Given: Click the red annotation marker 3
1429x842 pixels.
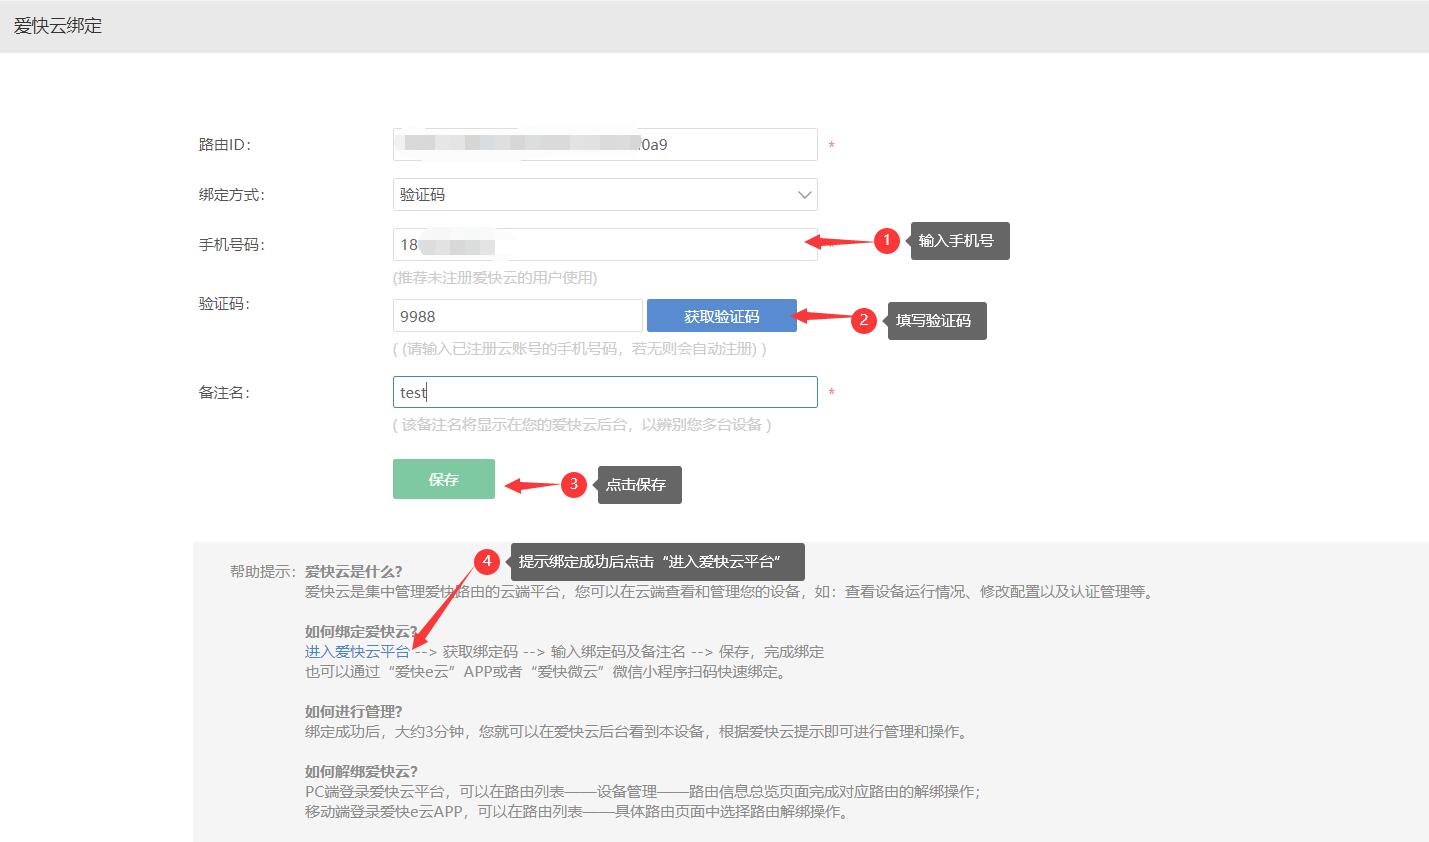Looking at the screenshot, I should point(572,484).
